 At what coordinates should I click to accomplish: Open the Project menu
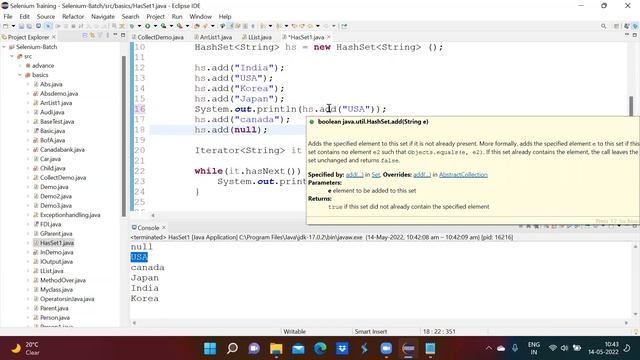tap(155, 17)
